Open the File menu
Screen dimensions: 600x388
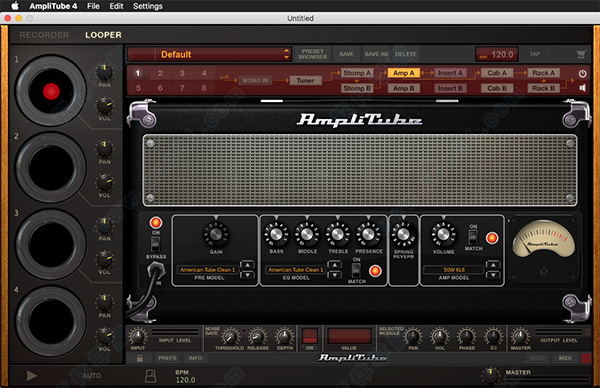[x=93, y=6]
